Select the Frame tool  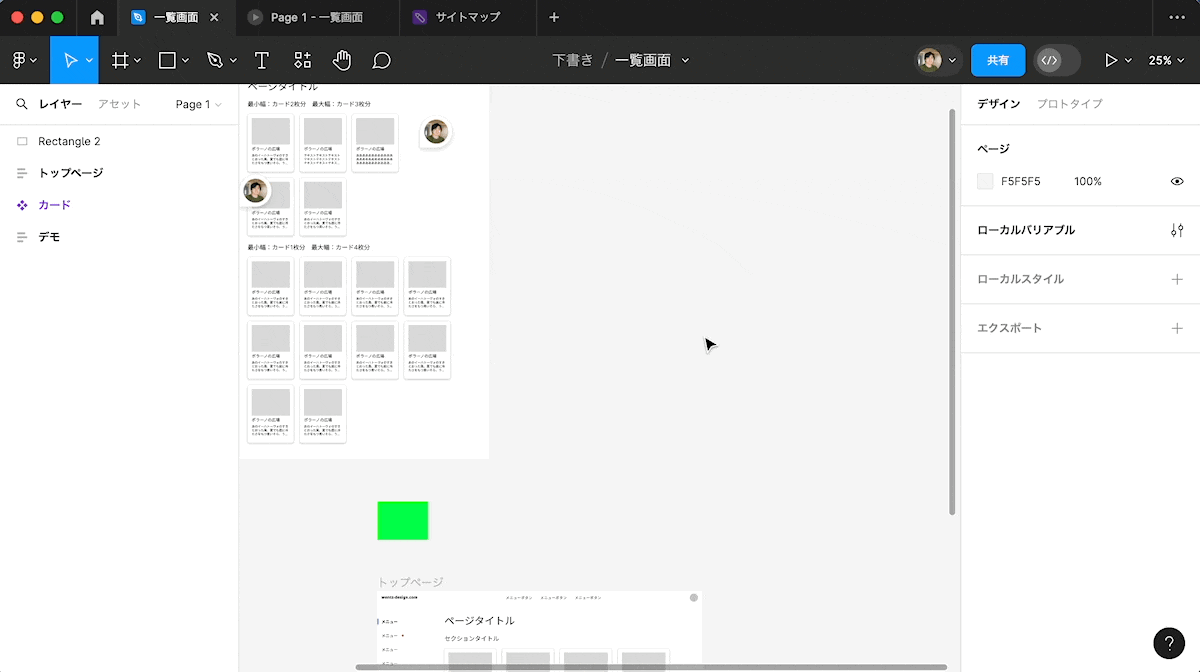(120, 60)
